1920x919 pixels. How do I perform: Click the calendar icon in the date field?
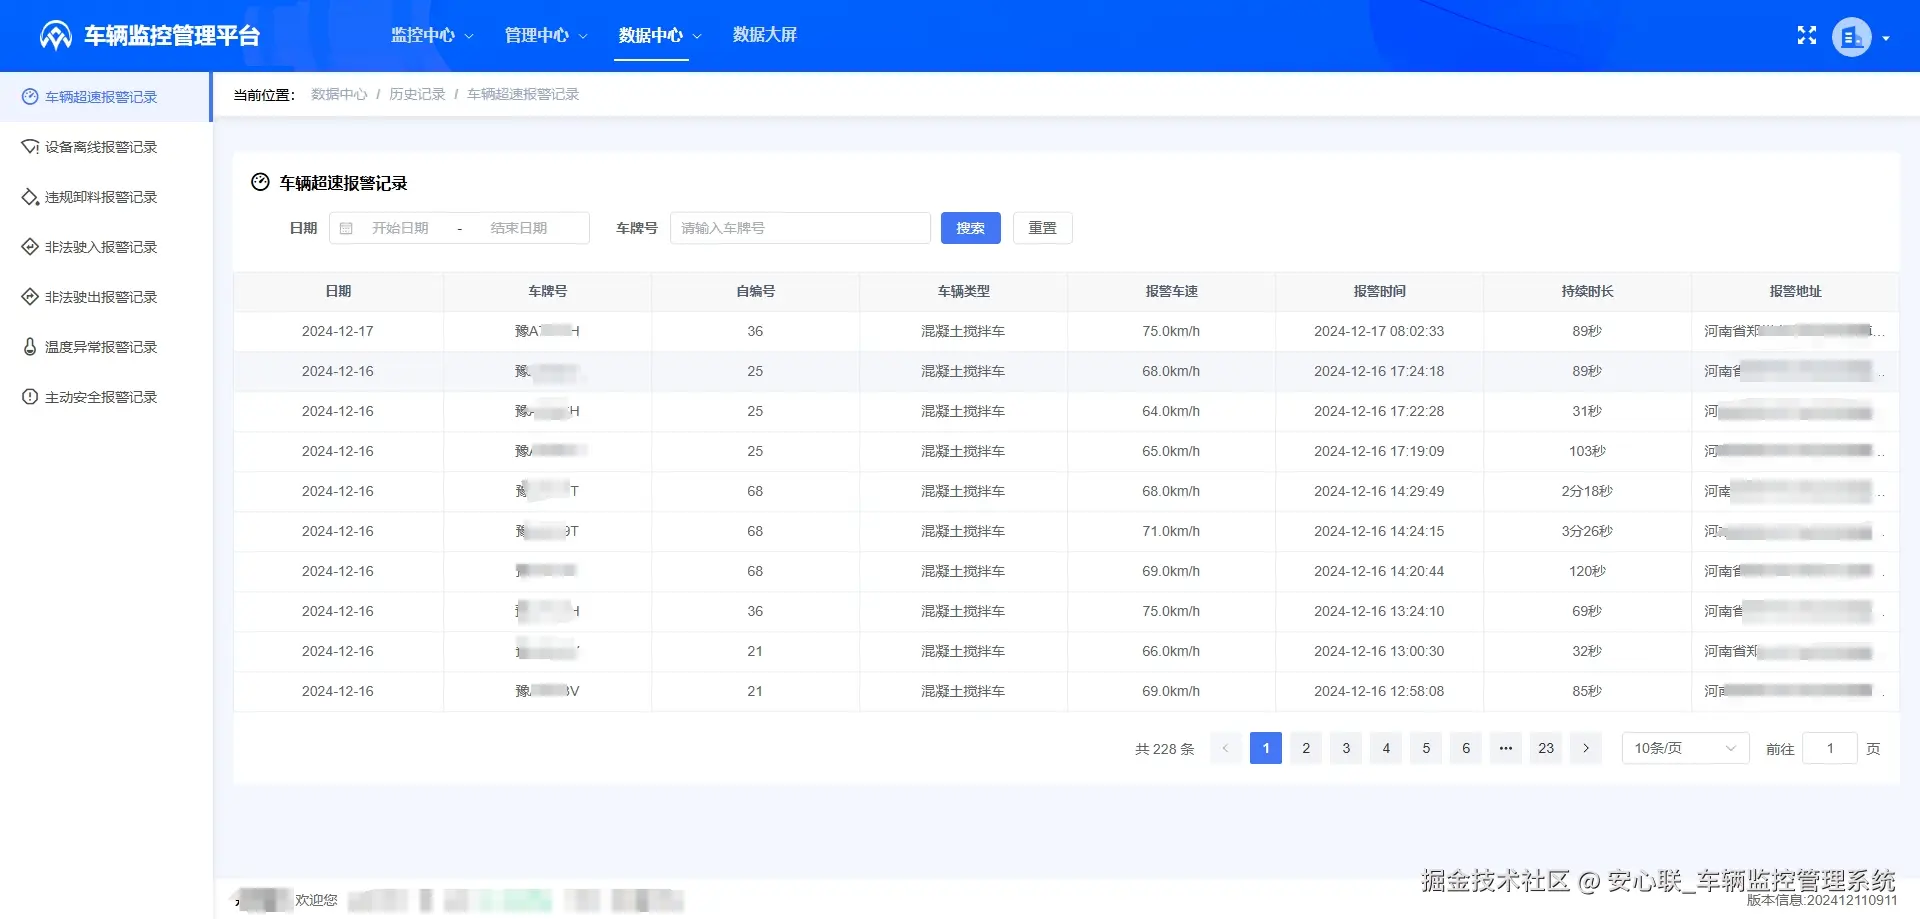click(x=346, y=227)
